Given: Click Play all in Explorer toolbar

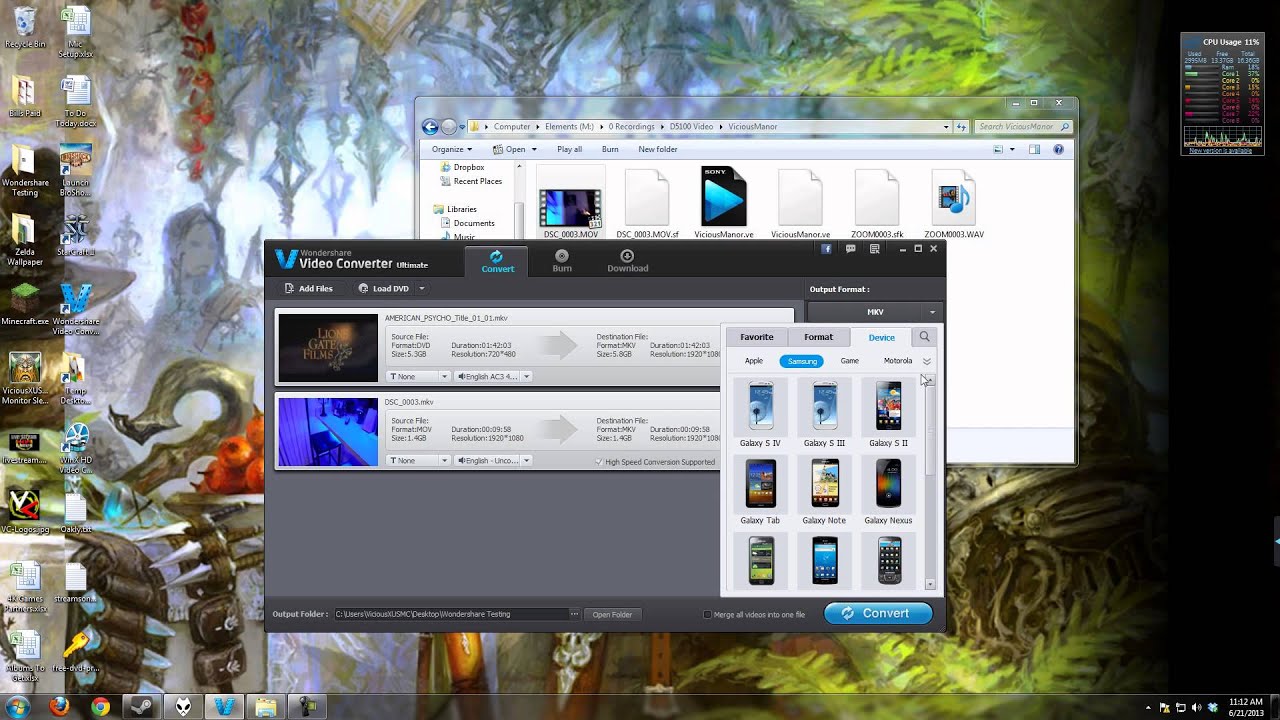Looking at the screenshot, I should pyautogui.click(x=569, y=149).
